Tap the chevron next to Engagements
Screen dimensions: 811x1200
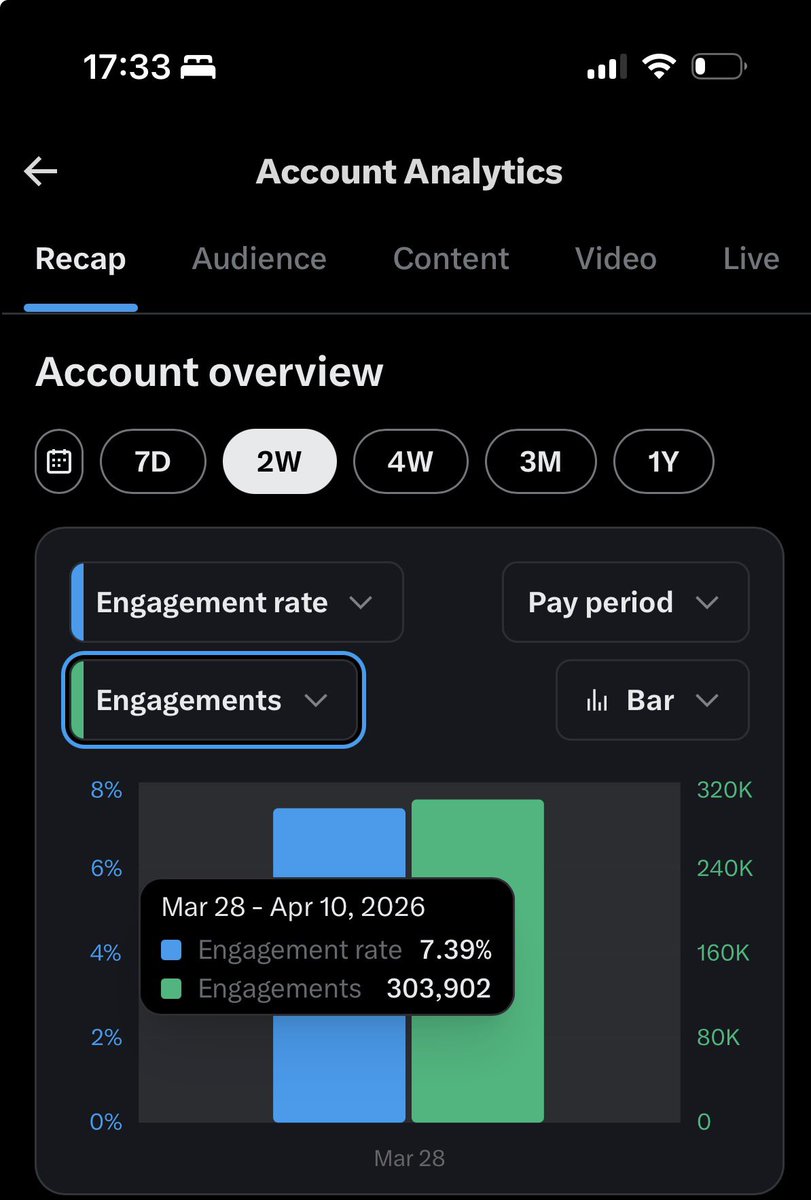(316, 701)
